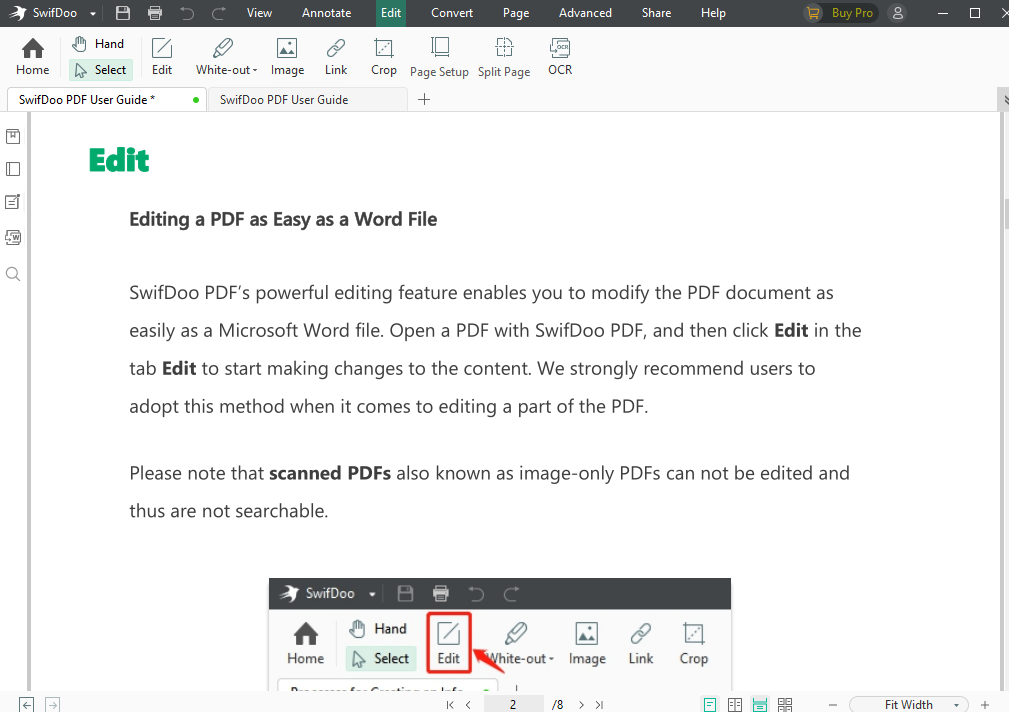
Task: Click the green 'Edit' page heading
Action: point(119,160)
